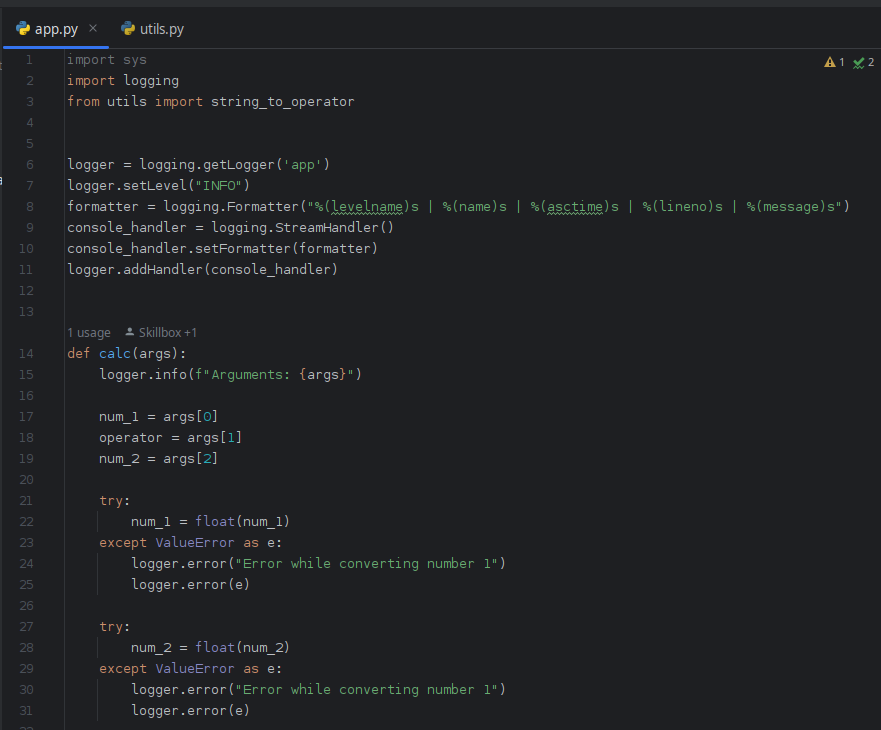Click 'StreamHandler' on line 9

pos(326,228)
